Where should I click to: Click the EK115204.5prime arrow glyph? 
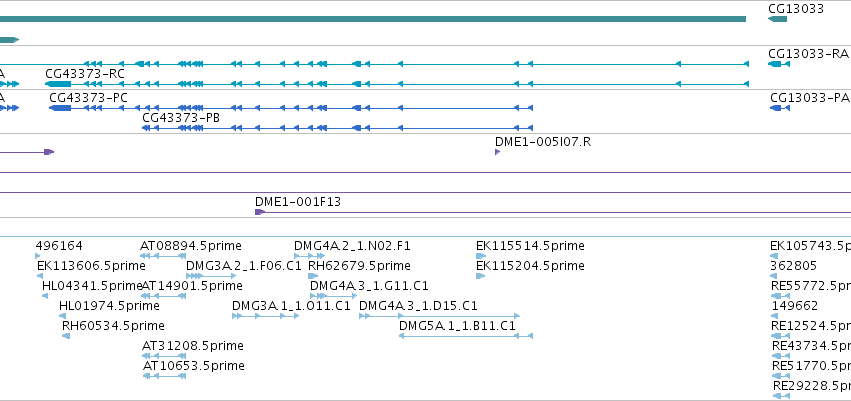pyautogui.click(x=480, y=276)
